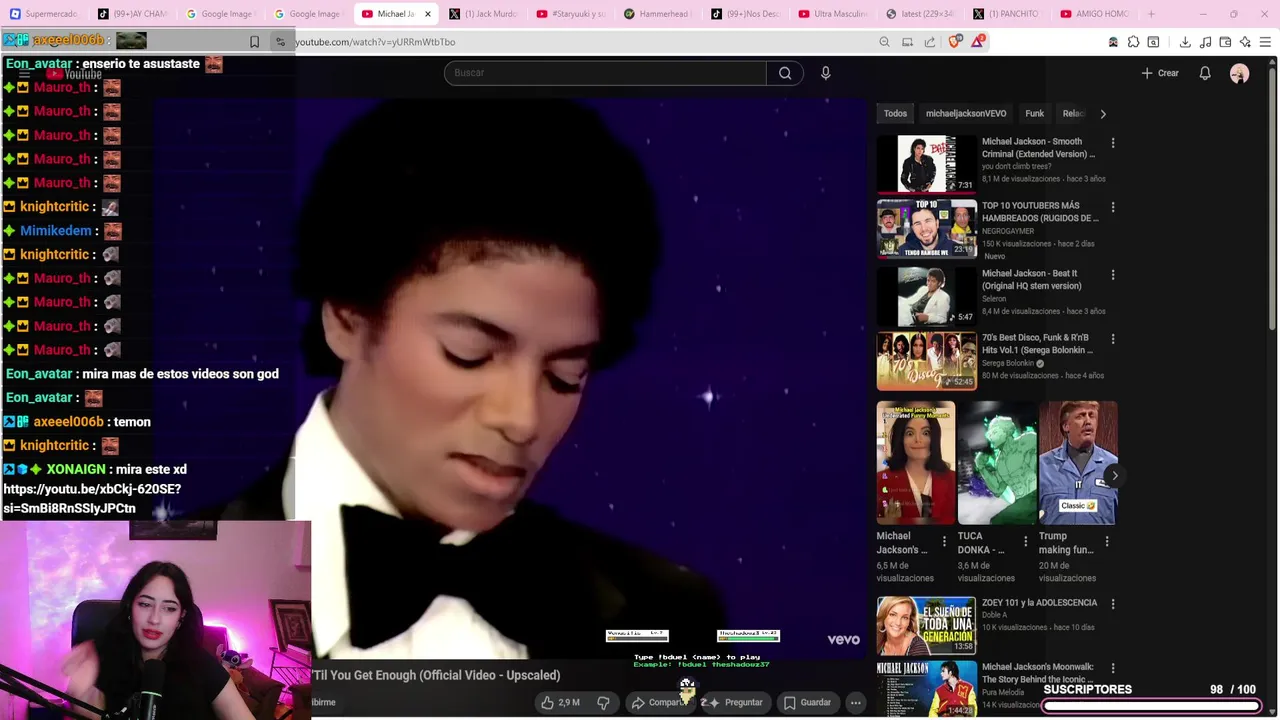Switch to the Hammerhead browser tab
Screen dimensions: 1280x720
(x=658, y=14)
